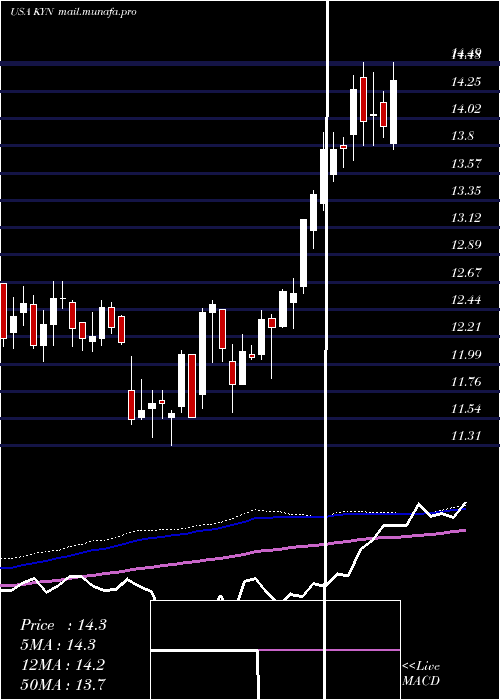This screenshot has width=500, height=700.
Task: Click the 11.54 price axis label
Action: (x=466, y=409)
